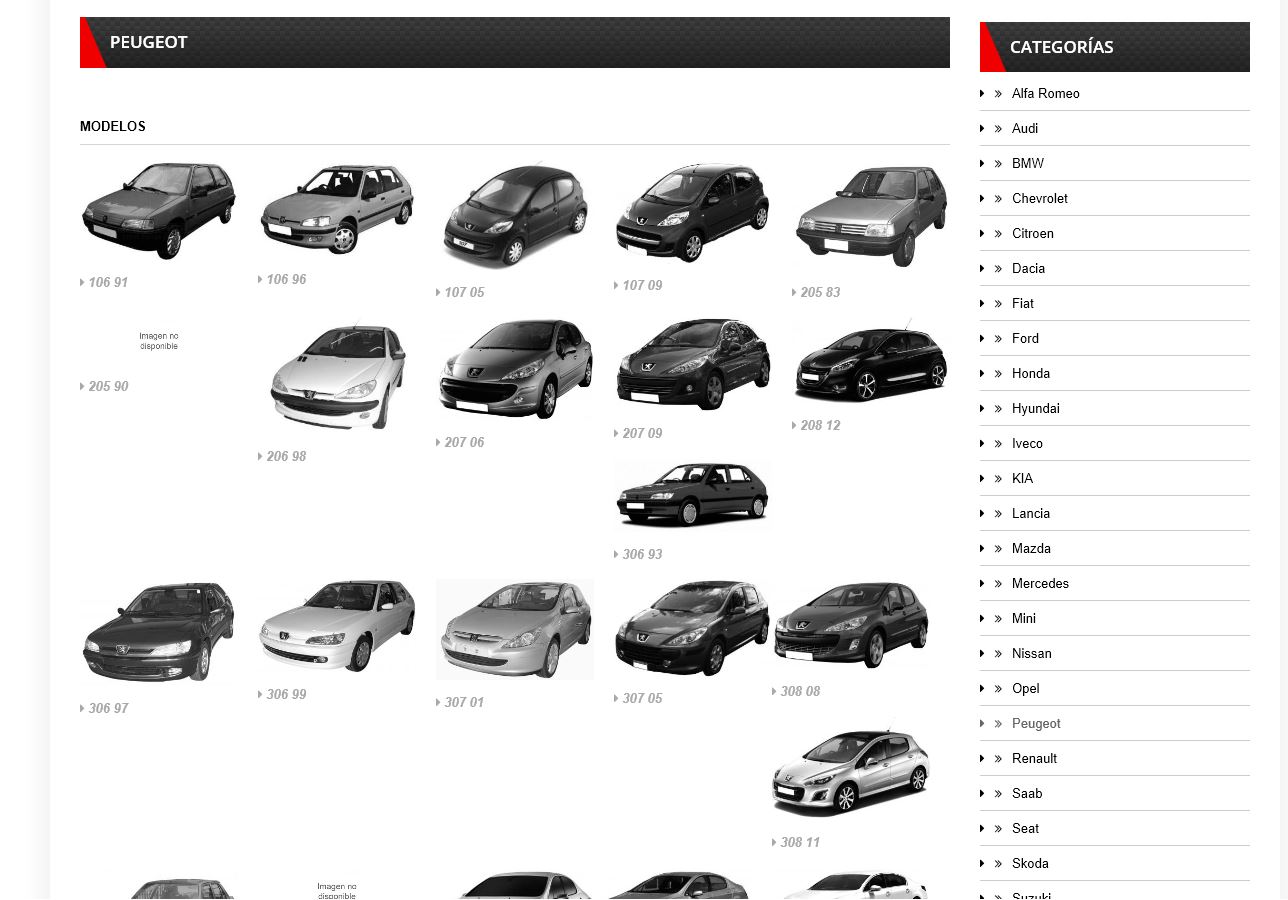Screen dimensions: 1288x900
Task: Select the 306 97 car photo
Action: click(158, 633)
